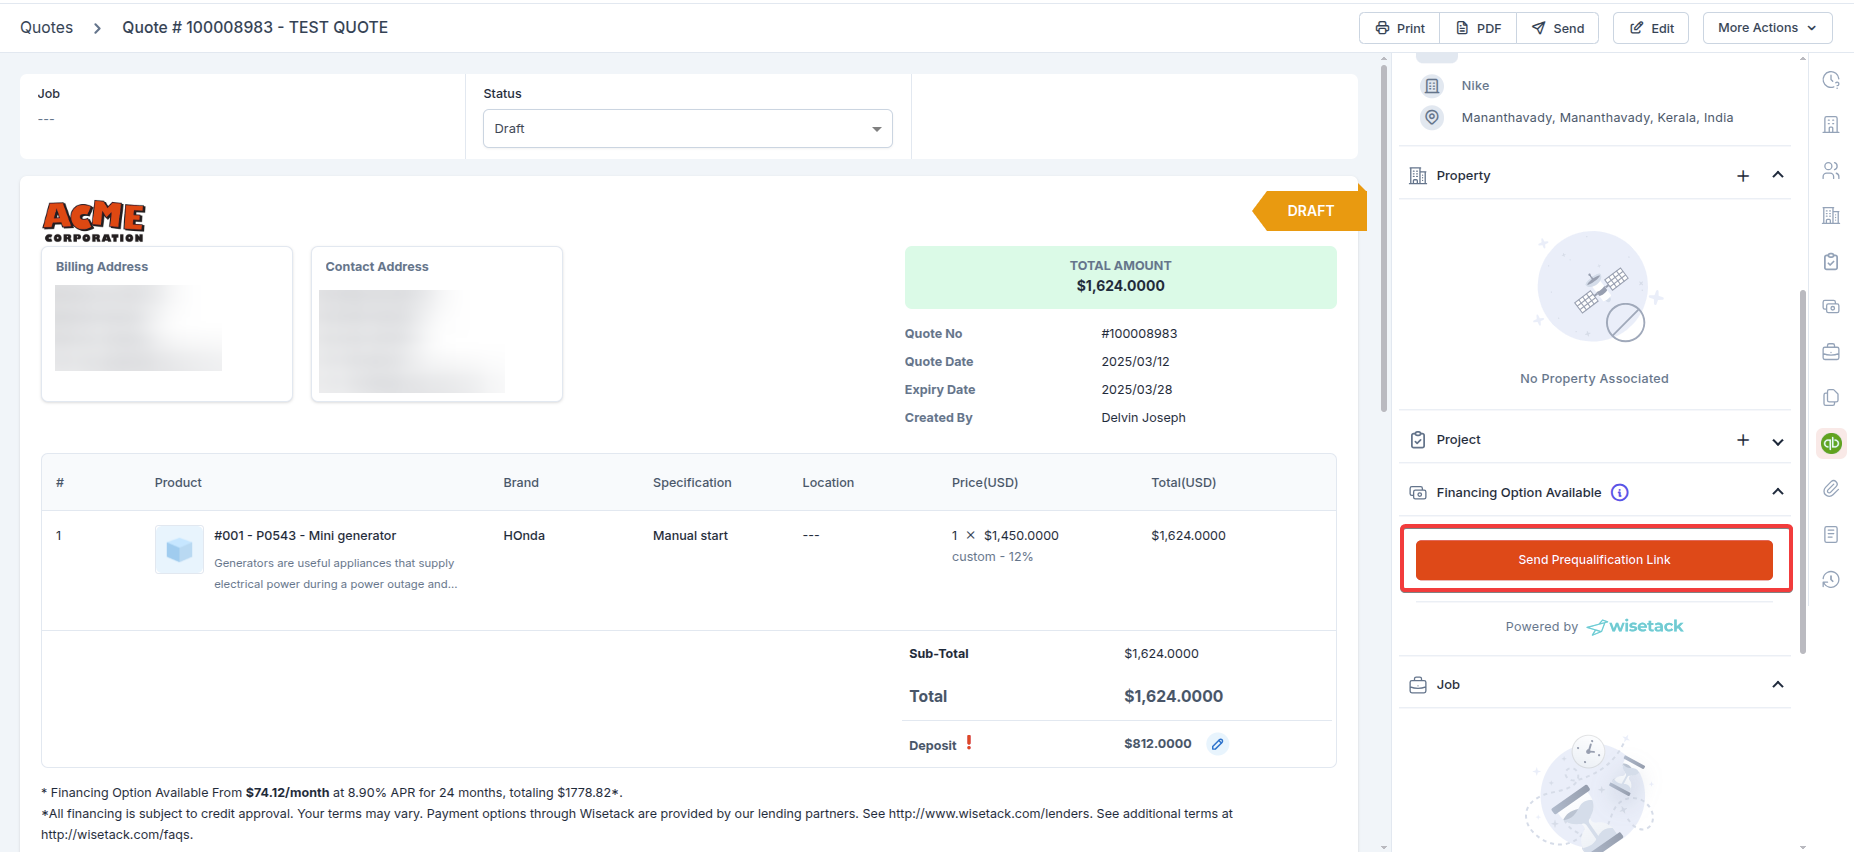Open the single building icon in sidebar

[x=1831, y=124]
